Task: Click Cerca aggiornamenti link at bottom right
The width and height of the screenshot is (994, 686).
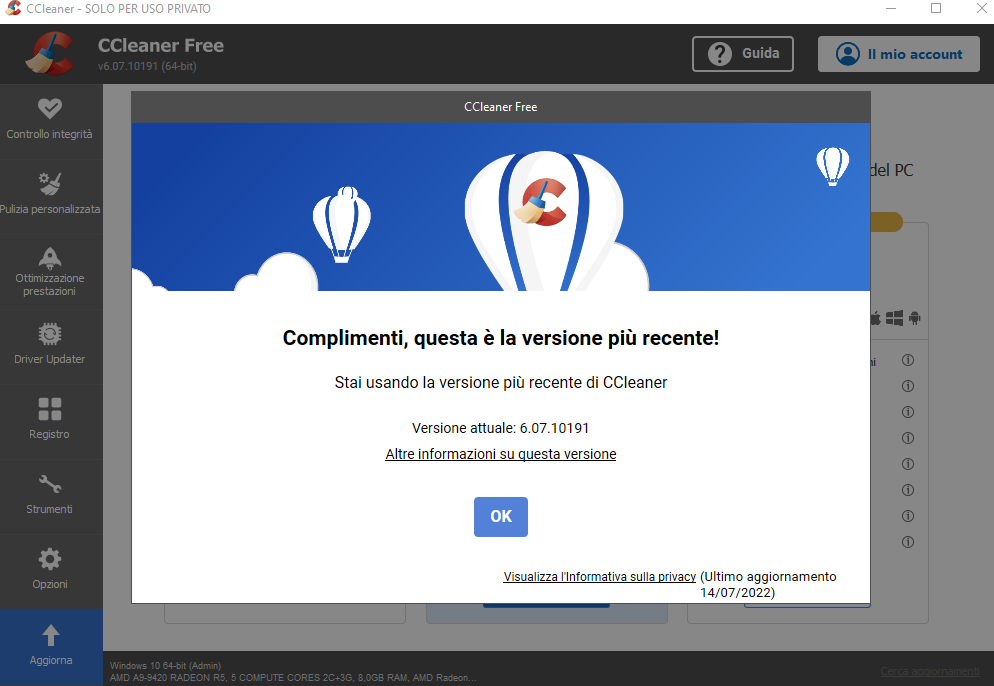Action: [929, 671]
